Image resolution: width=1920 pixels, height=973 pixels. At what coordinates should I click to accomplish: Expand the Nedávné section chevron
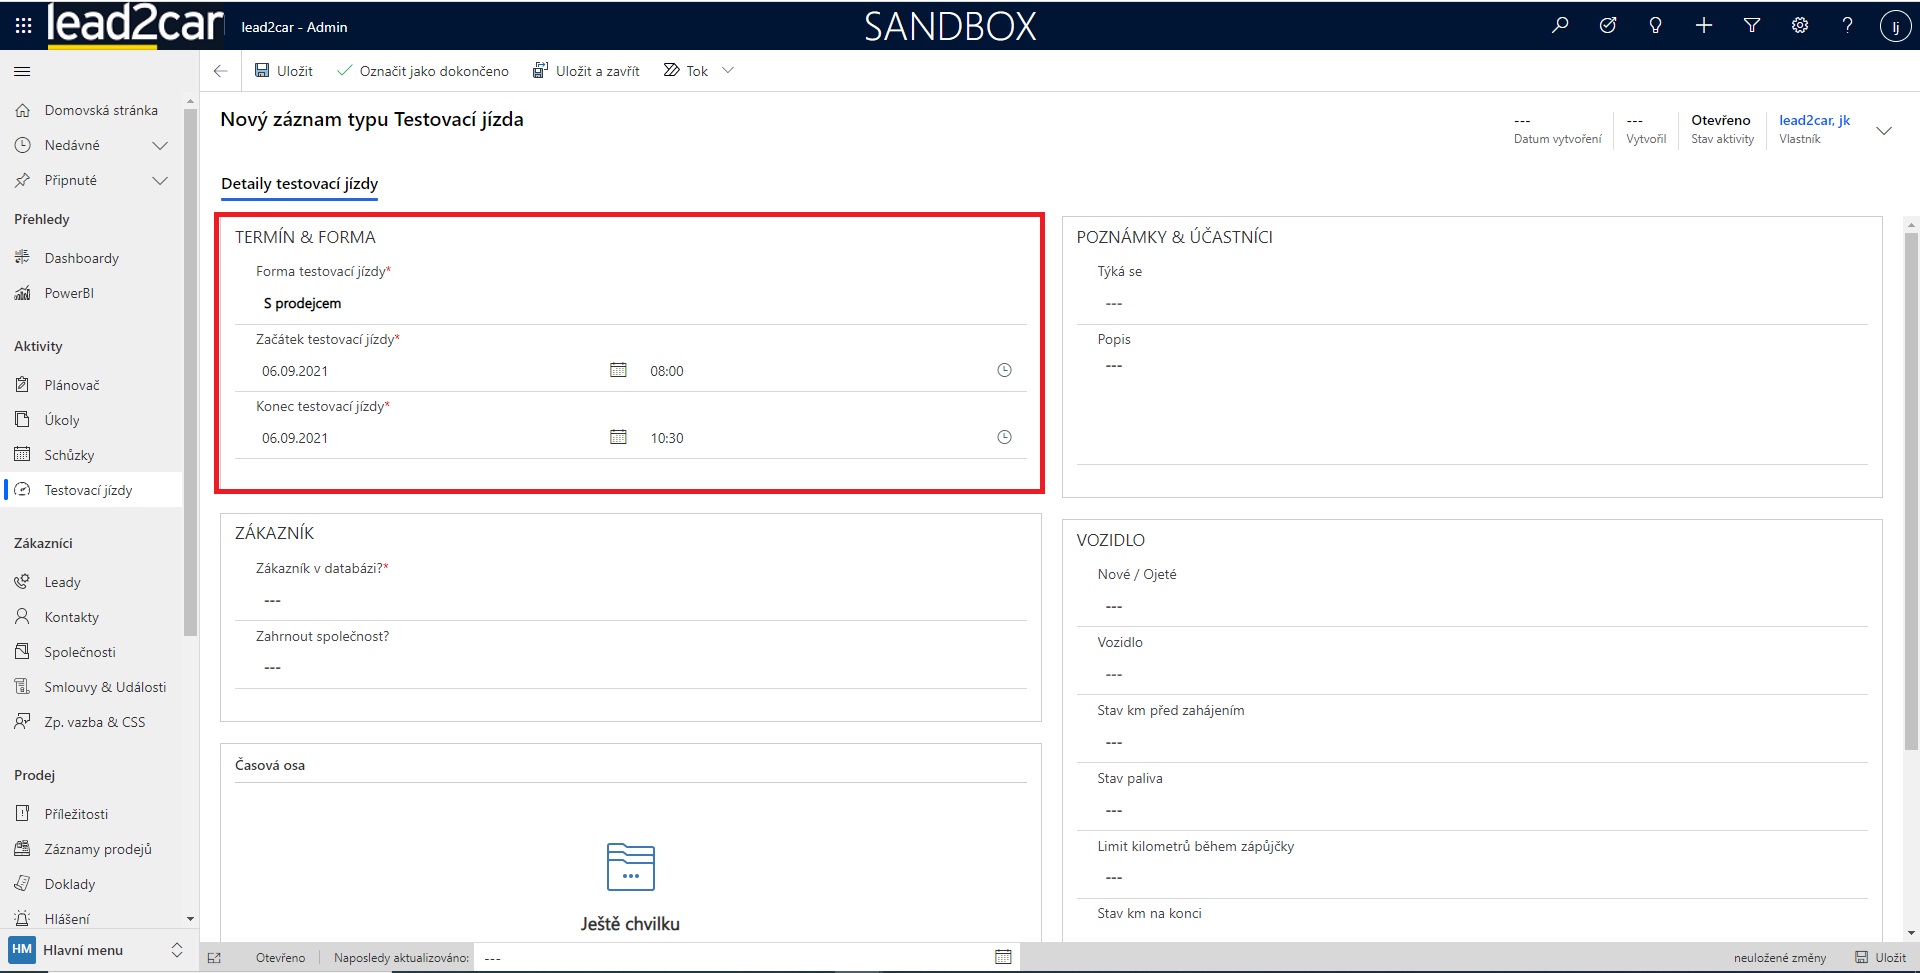159,146
